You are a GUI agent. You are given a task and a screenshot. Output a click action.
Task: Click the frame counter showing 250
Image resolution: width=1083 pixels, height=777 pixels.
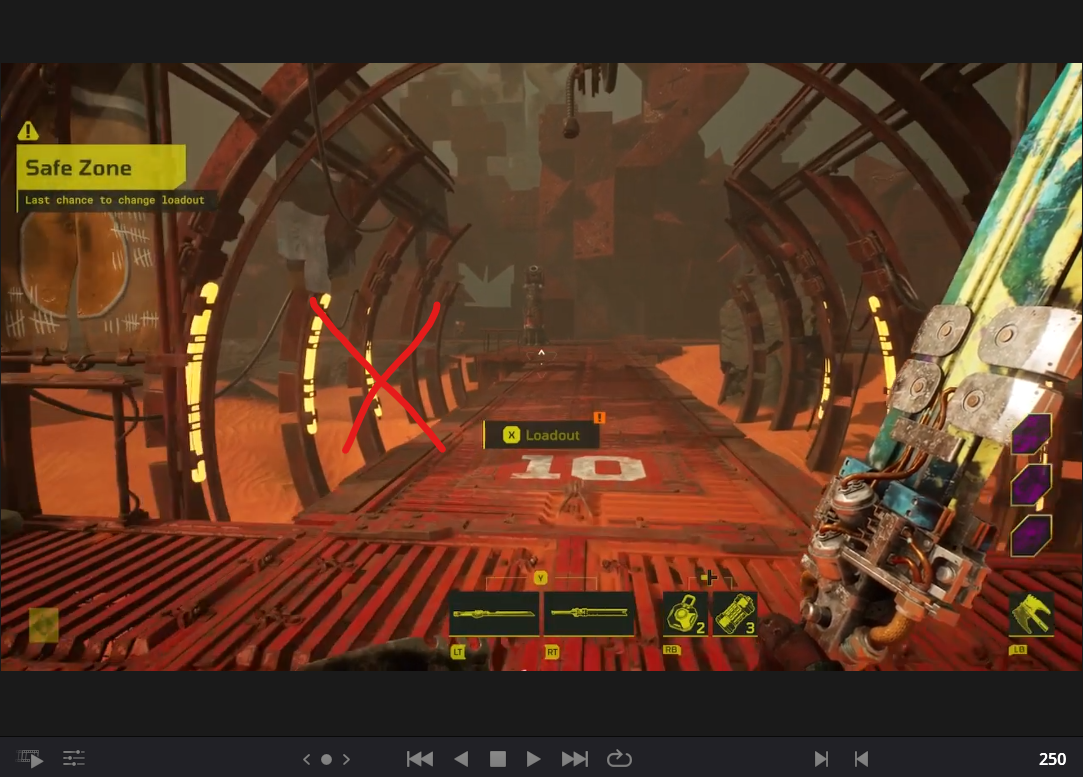(1052, 759)
